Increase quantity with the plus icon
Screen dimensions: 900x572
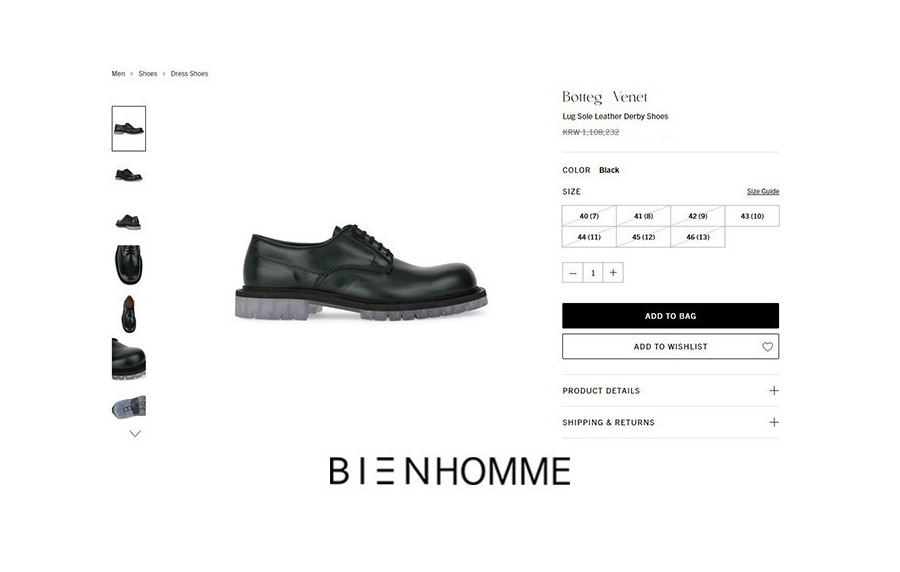(613, 273)
